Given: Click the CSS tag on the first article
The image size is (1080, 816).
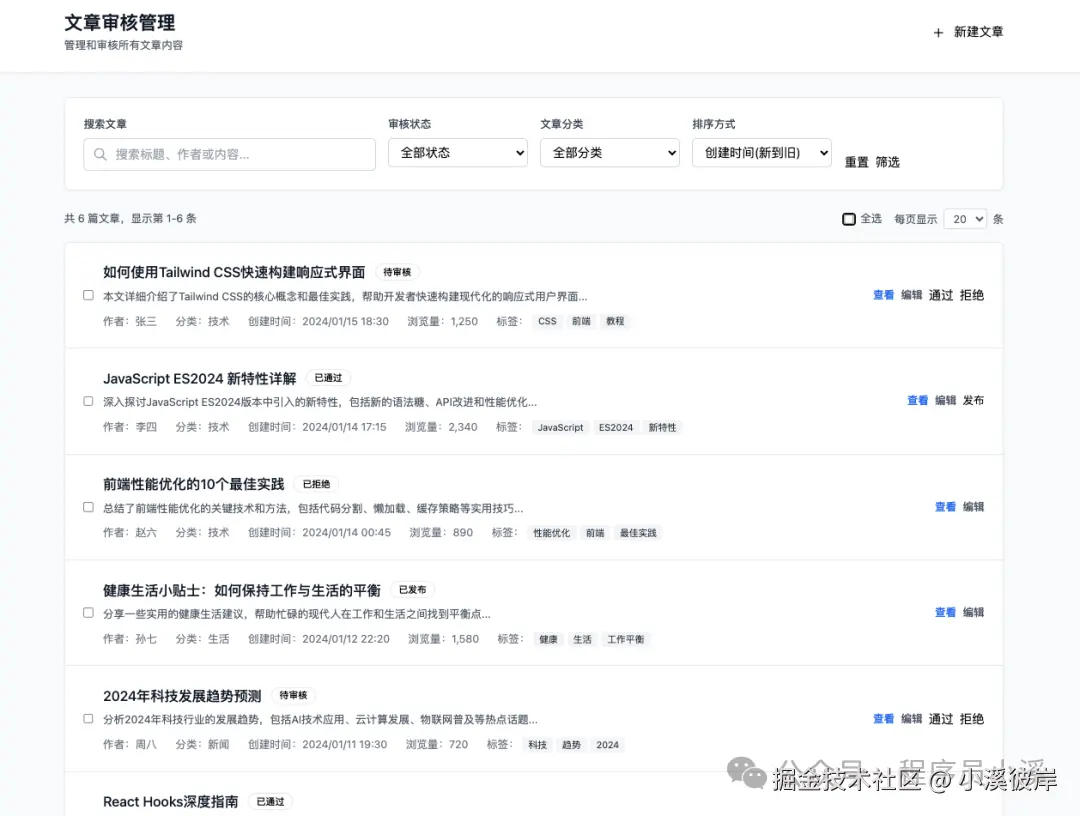Looking at the screenshot, I should point(547,321).
